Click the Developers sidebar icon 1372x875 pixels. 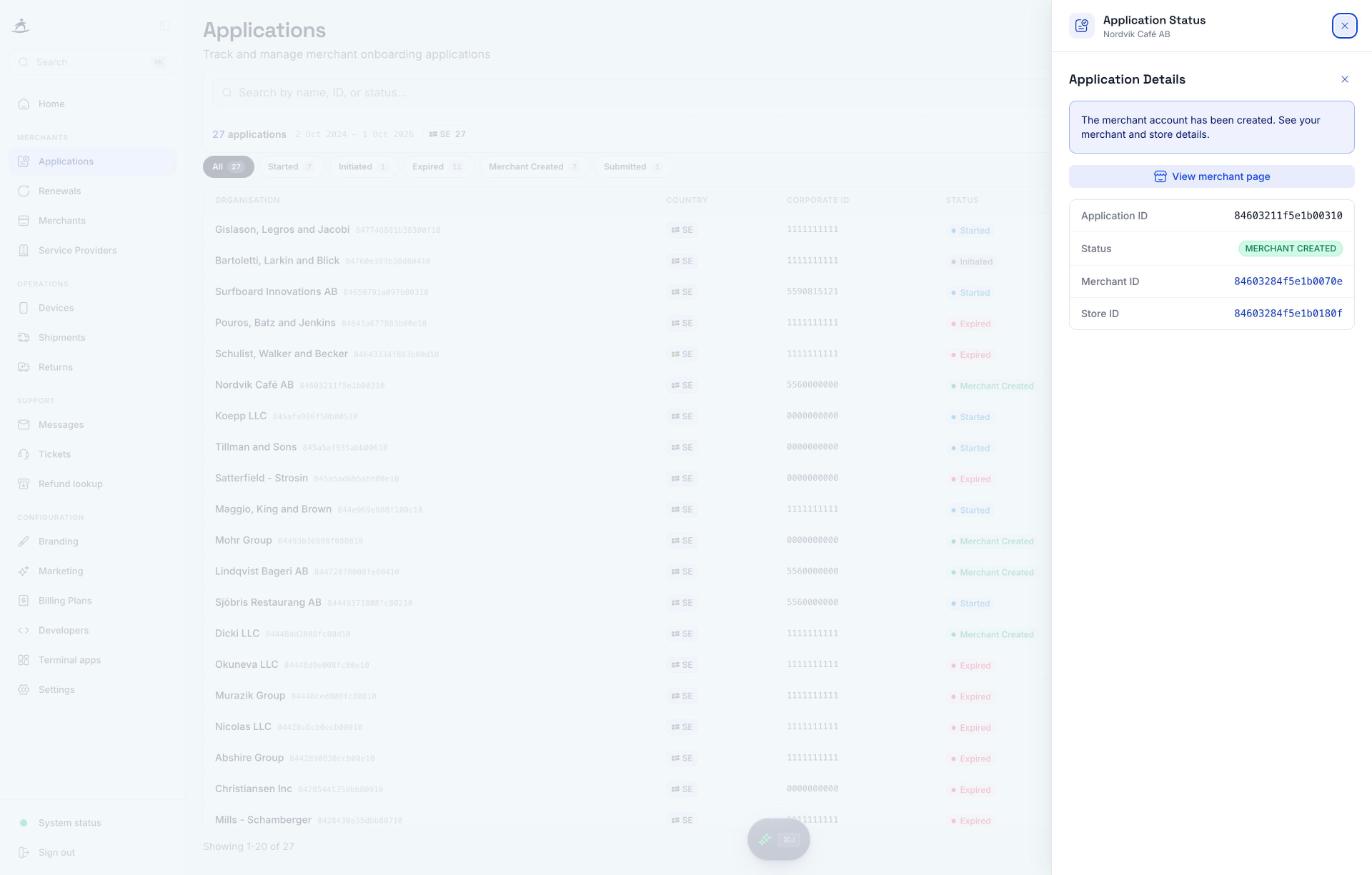[x=24, y=631]
